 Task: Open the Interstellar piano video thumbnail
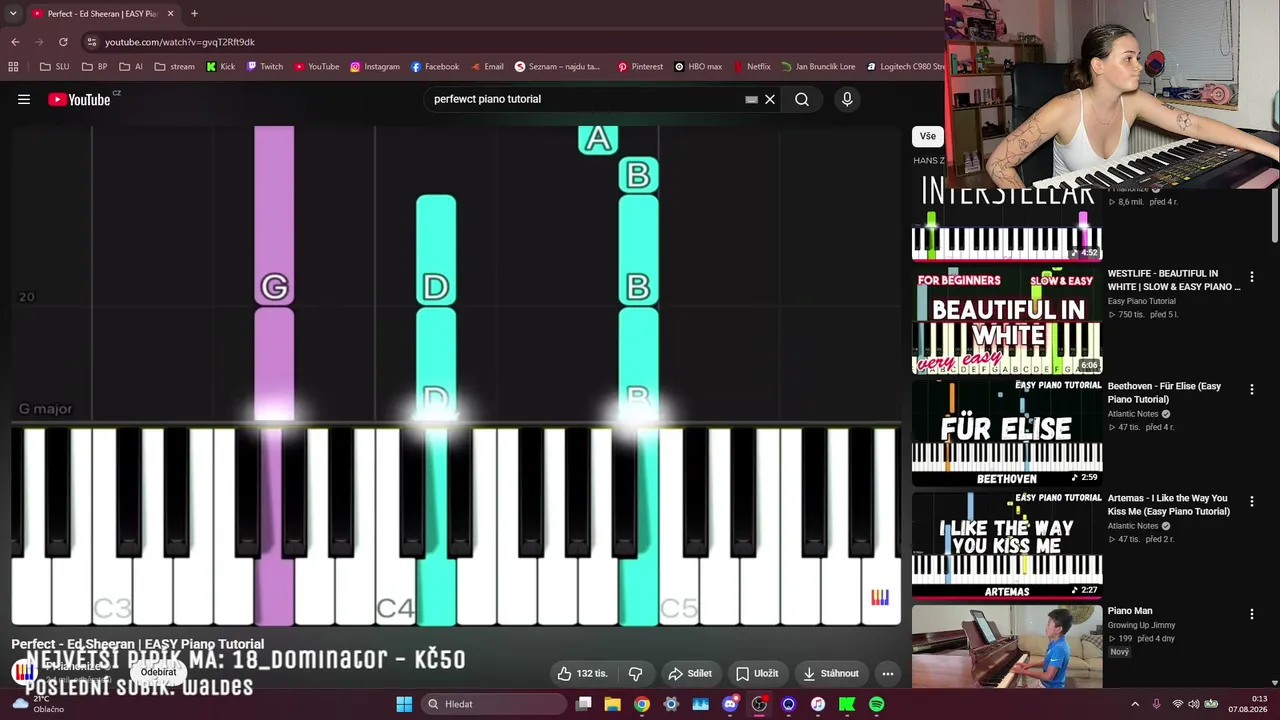tap(1007, 225)
